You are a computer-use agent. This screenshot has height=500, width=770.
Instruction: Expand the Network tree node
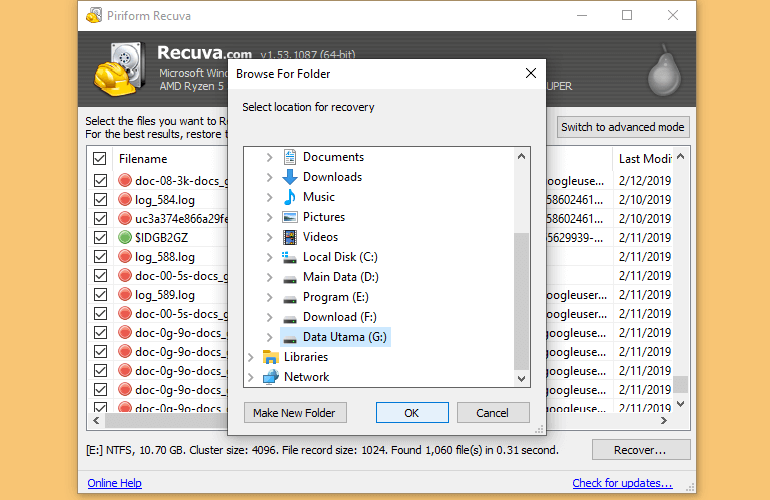(250, 377)
